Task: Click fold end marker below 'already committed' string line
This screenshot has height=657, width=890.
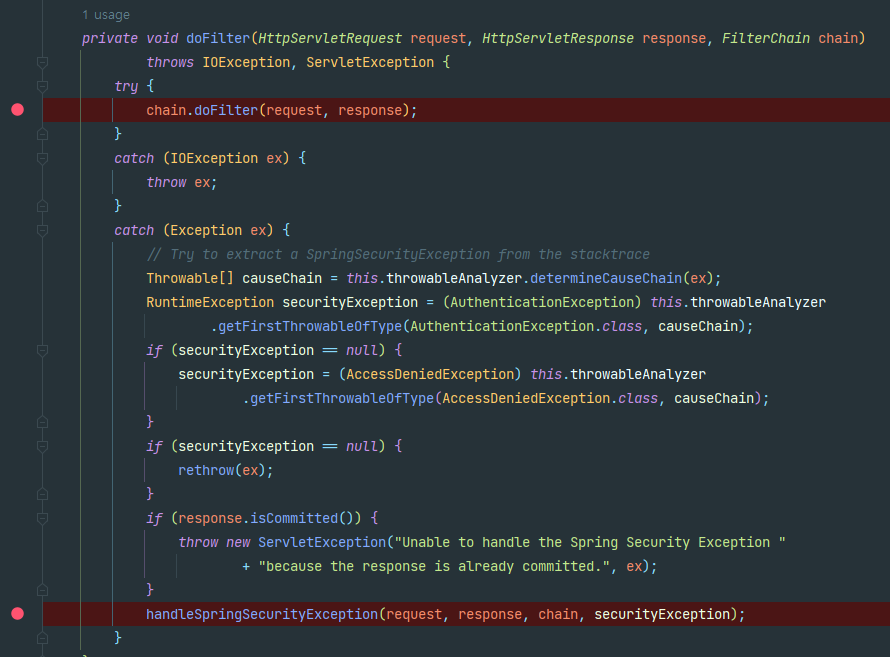Action: (42, 589)
